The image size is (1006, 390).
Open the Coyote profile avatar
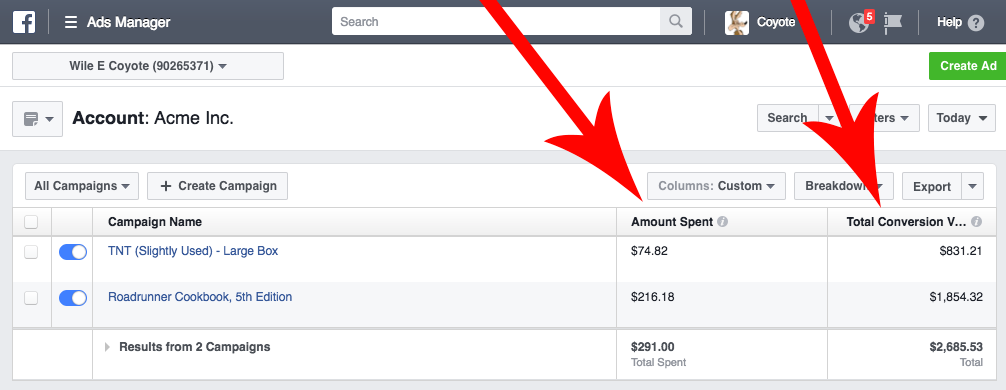737,22
